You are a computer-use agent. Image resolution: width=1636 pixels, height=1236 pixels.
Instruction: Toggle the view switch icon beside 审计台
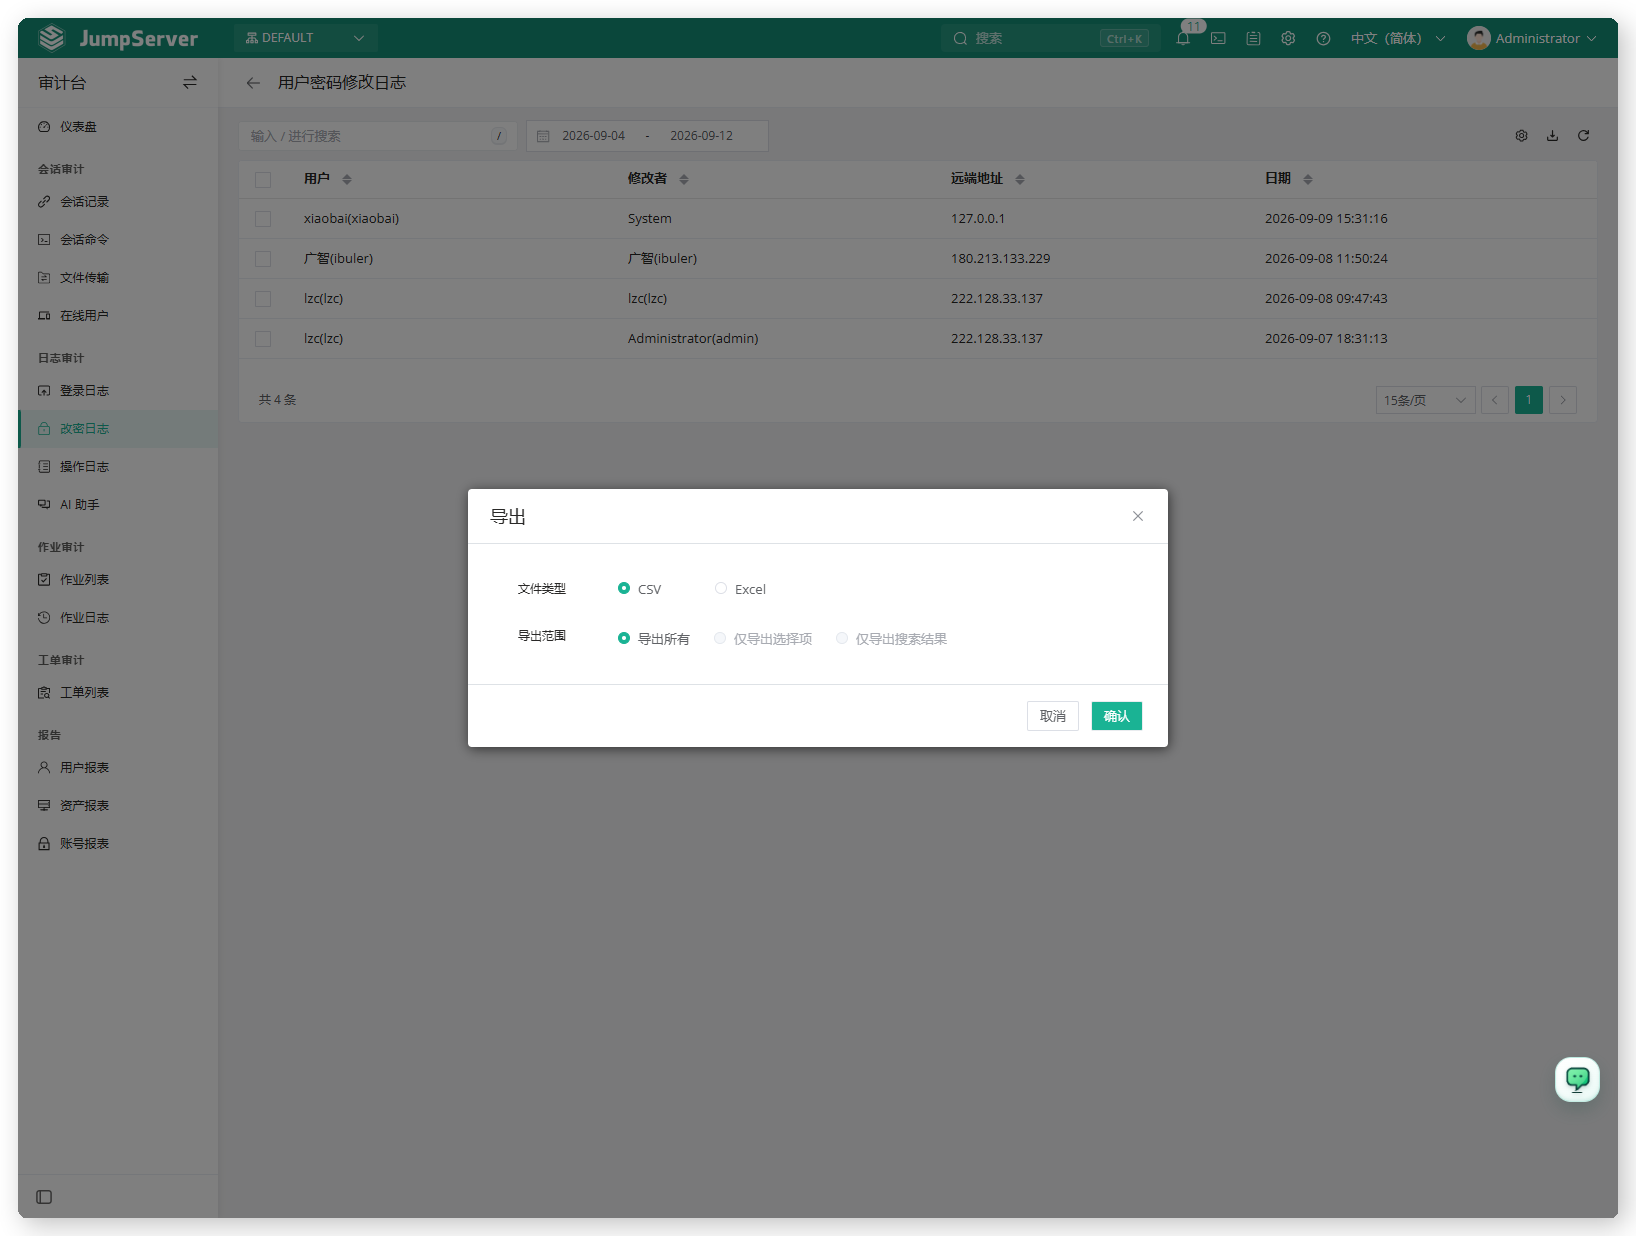(190, 83)
